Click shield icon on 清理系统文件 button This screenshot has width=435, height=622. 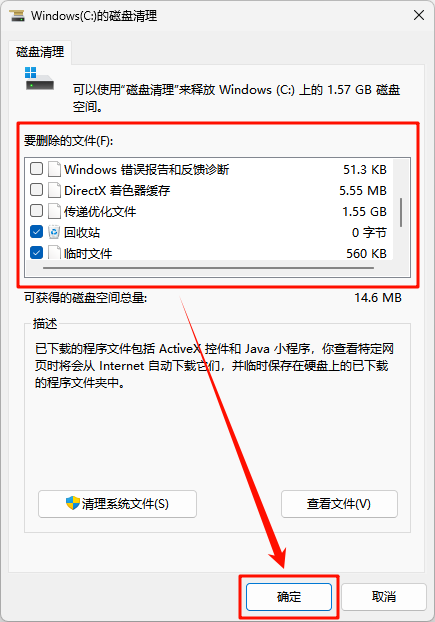click(x=73, y=503)
